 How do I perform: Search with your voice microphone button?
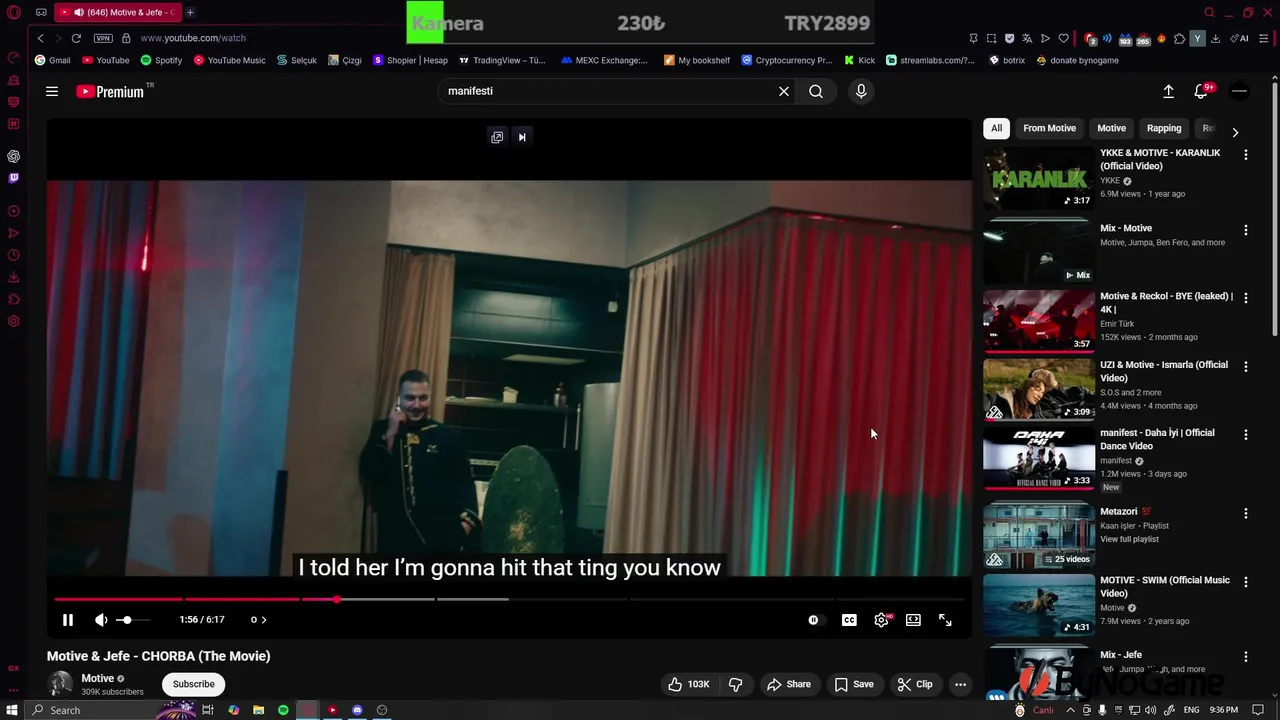point(861,91)
